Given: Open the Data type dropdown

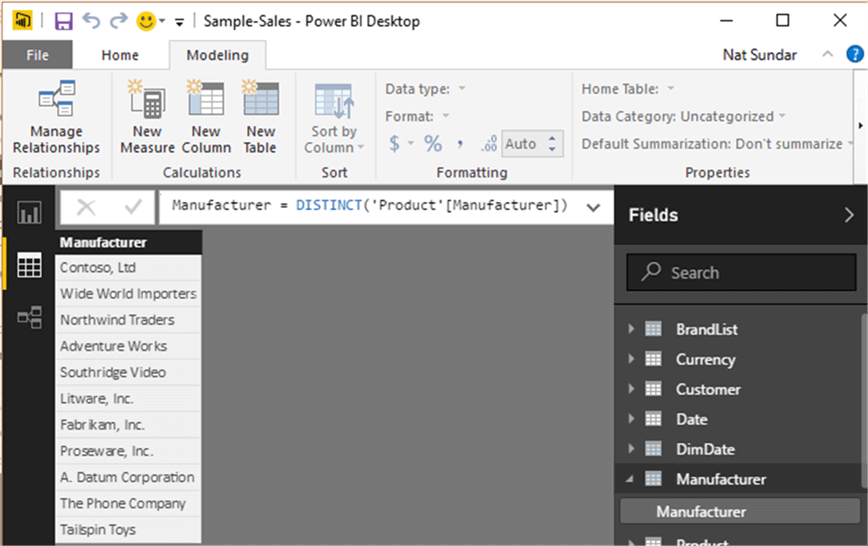Looking at the screenshot, I should coord(425,89).
